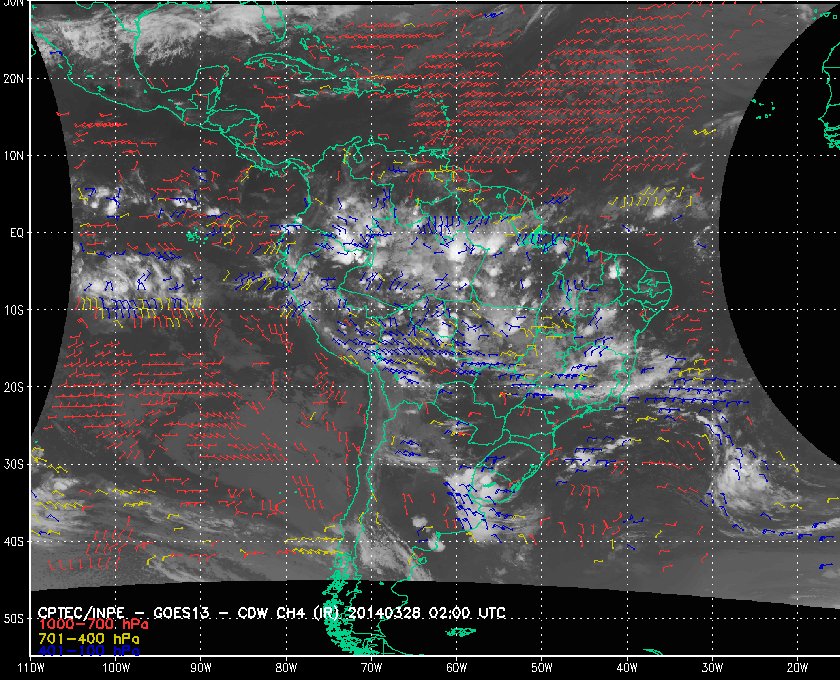Image resolution: width=840 pixels, height=680 pixels.
Task: Click the 50S latitude label
Action: (13, 618)
